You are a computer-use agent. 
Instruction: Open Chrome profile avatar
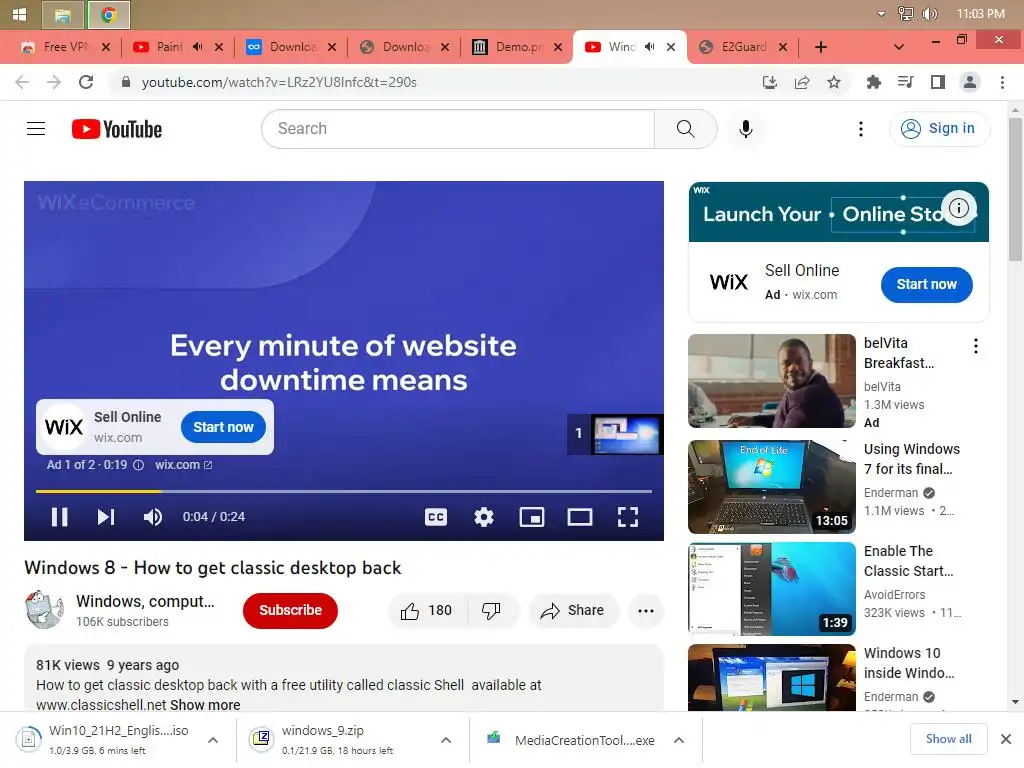(970, 82)
